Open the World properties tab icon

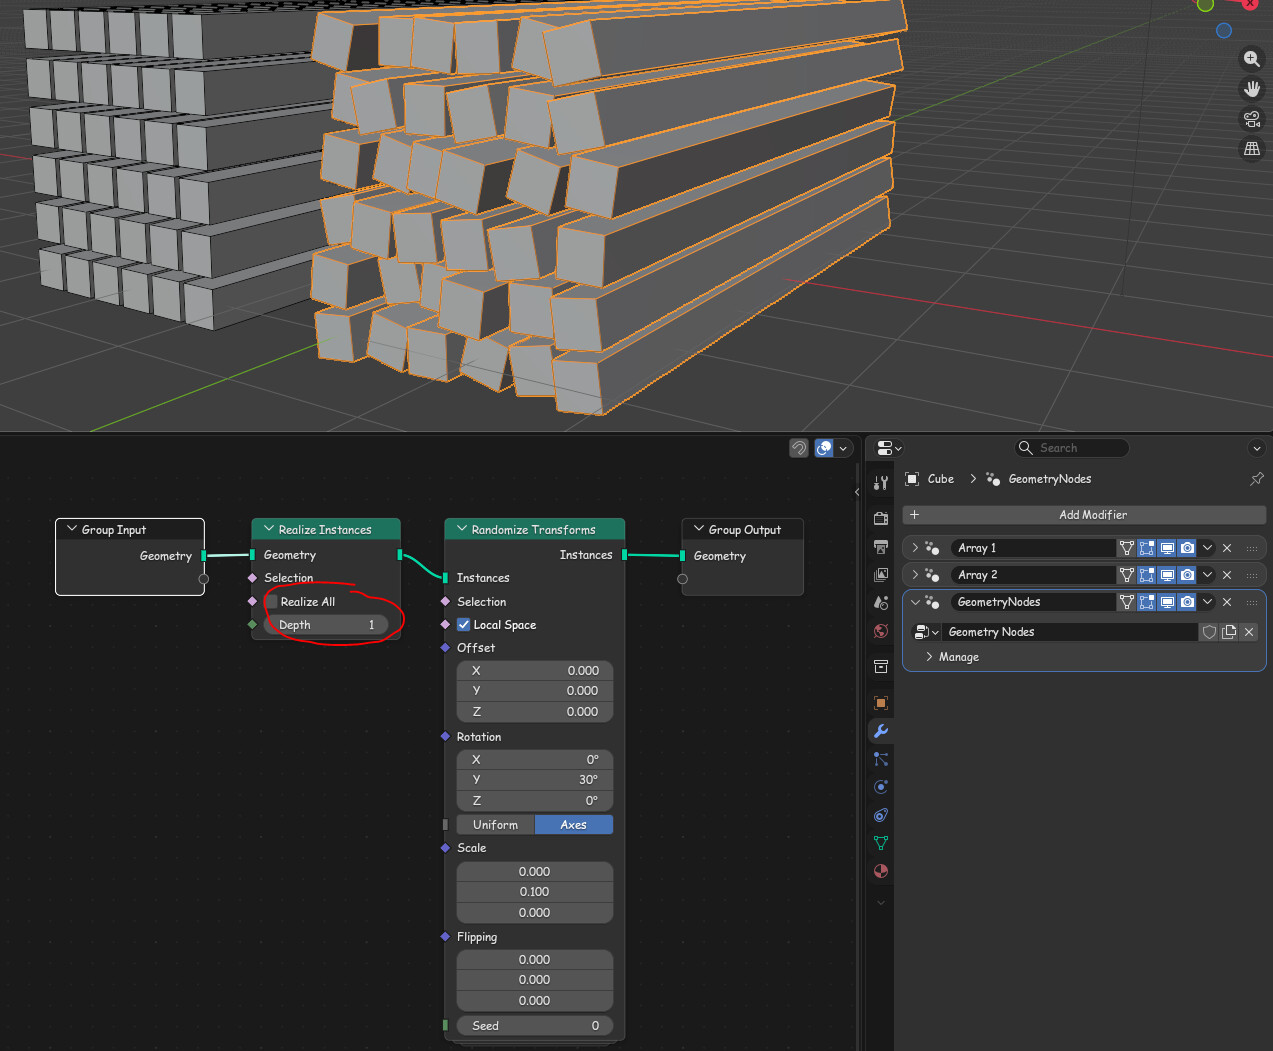pos(881,631)
